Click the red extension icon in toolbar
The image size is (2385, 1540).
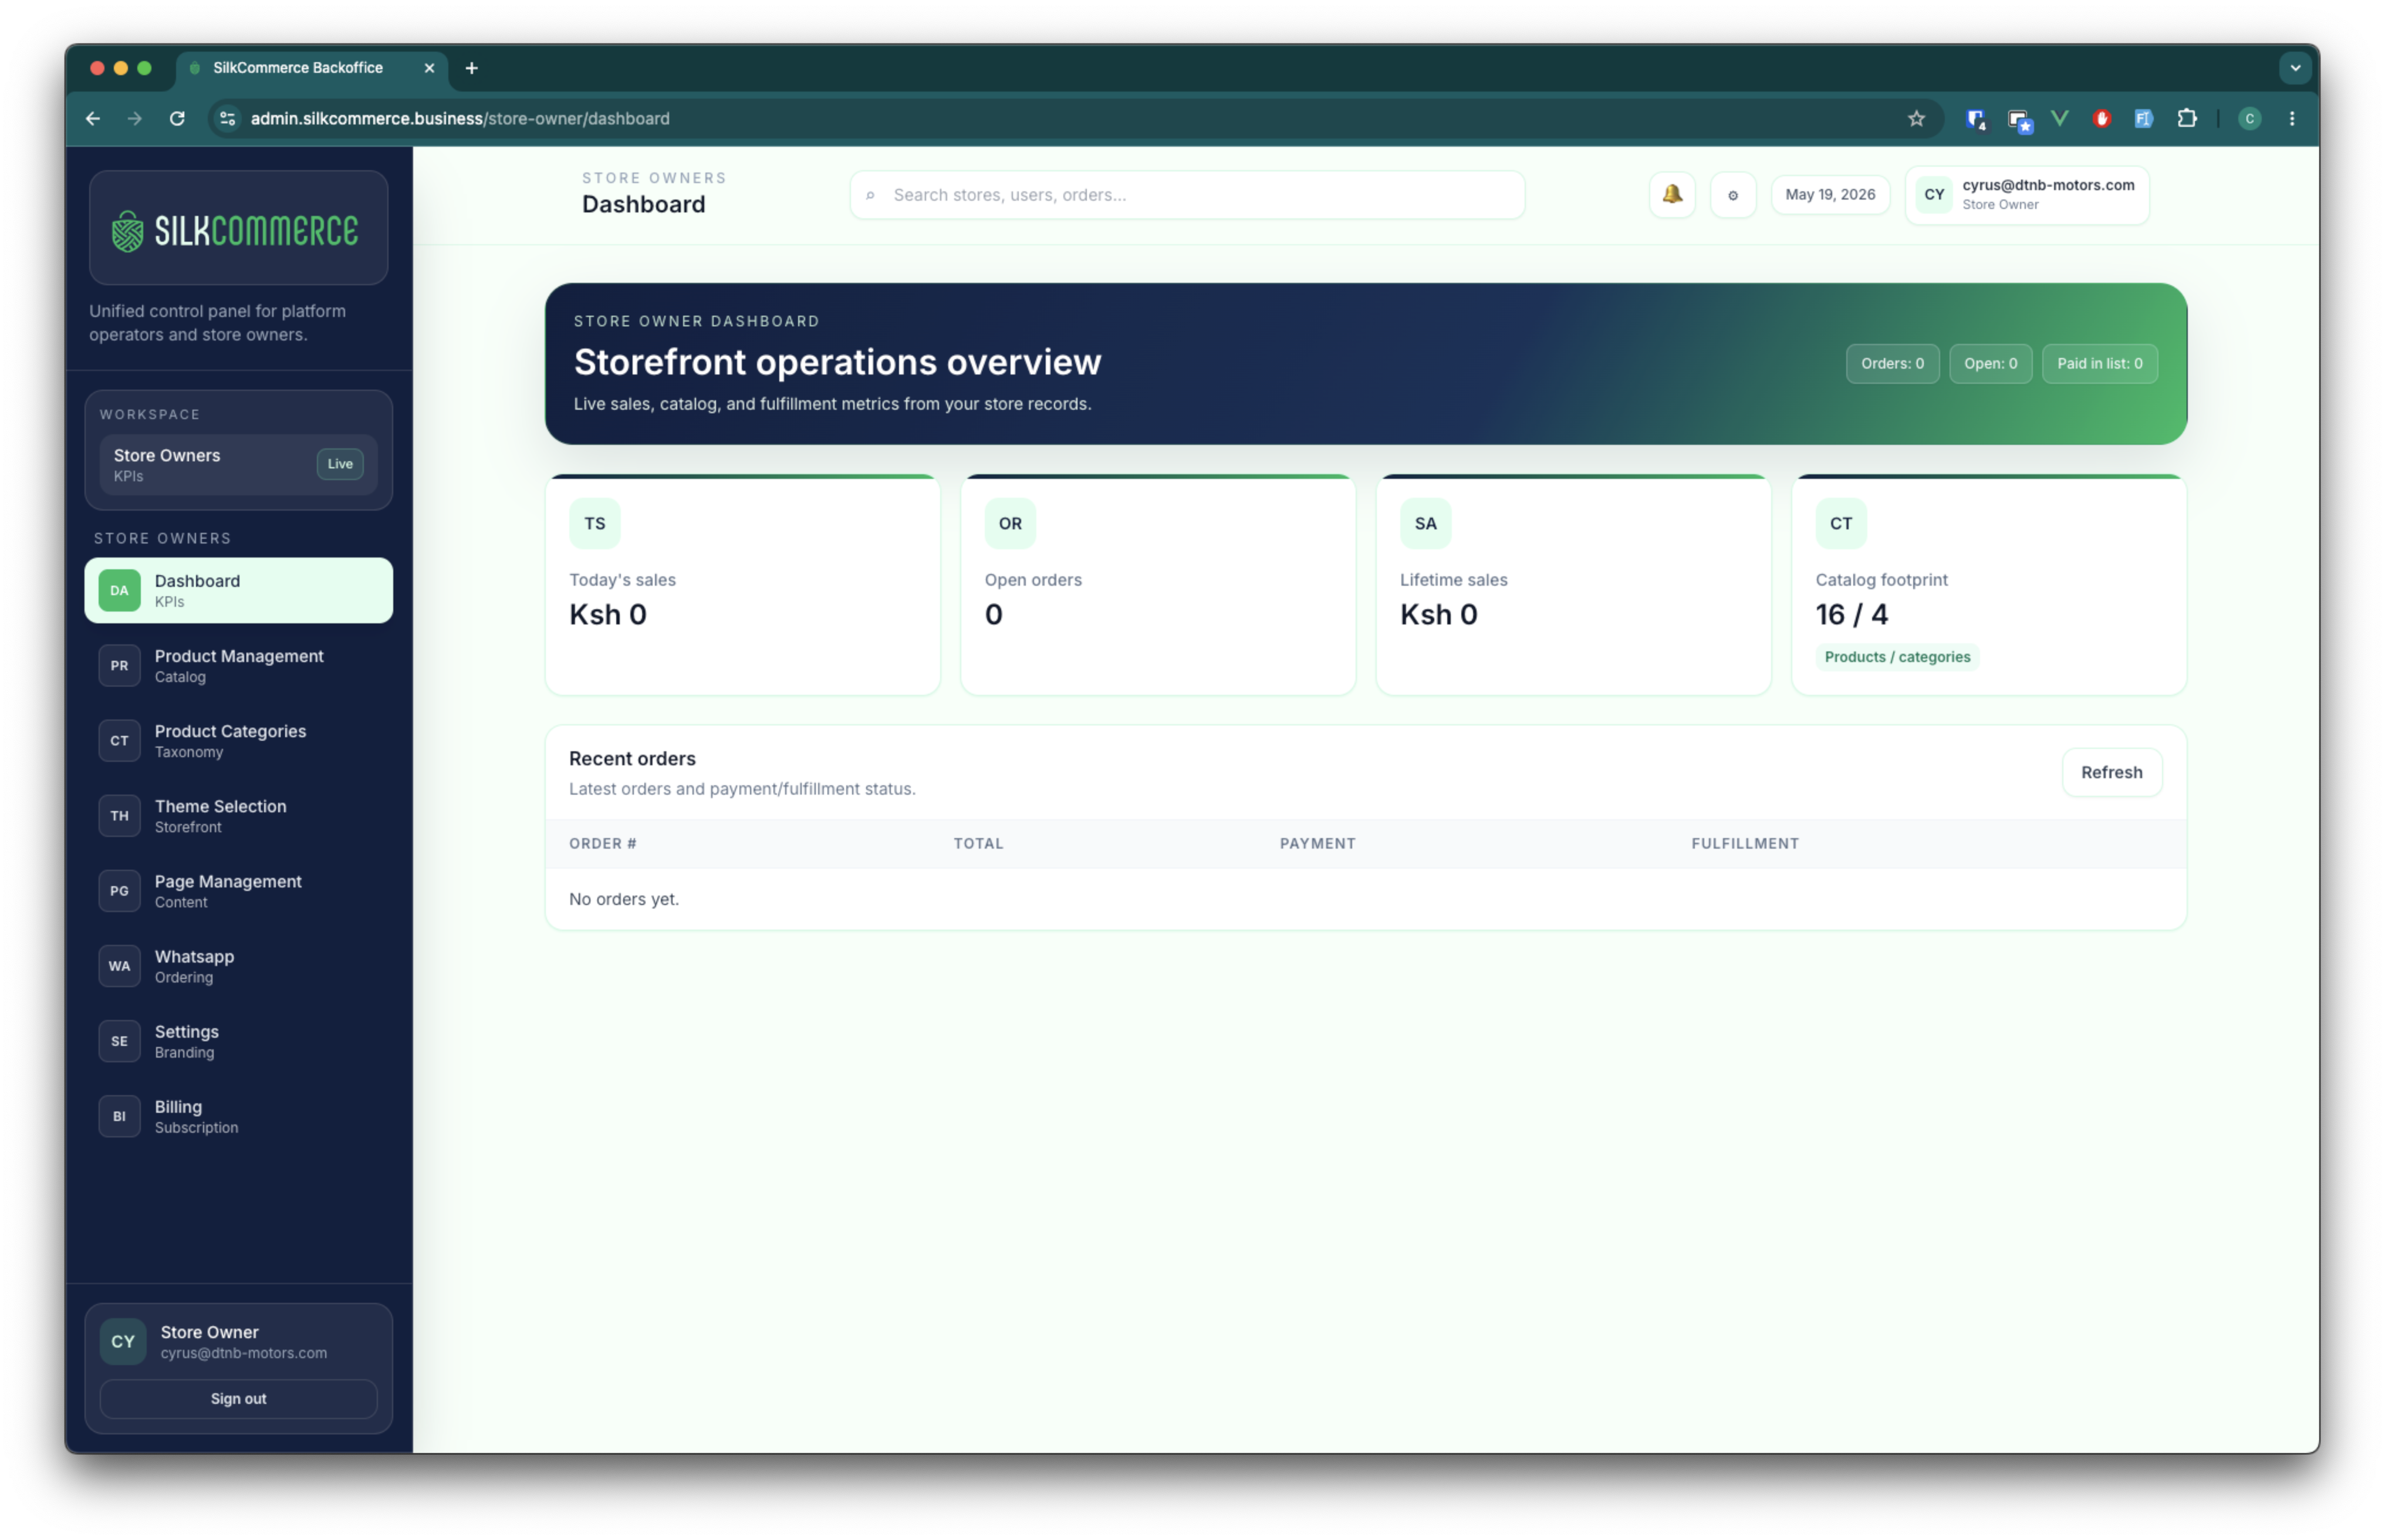[x=2101, y=118]
